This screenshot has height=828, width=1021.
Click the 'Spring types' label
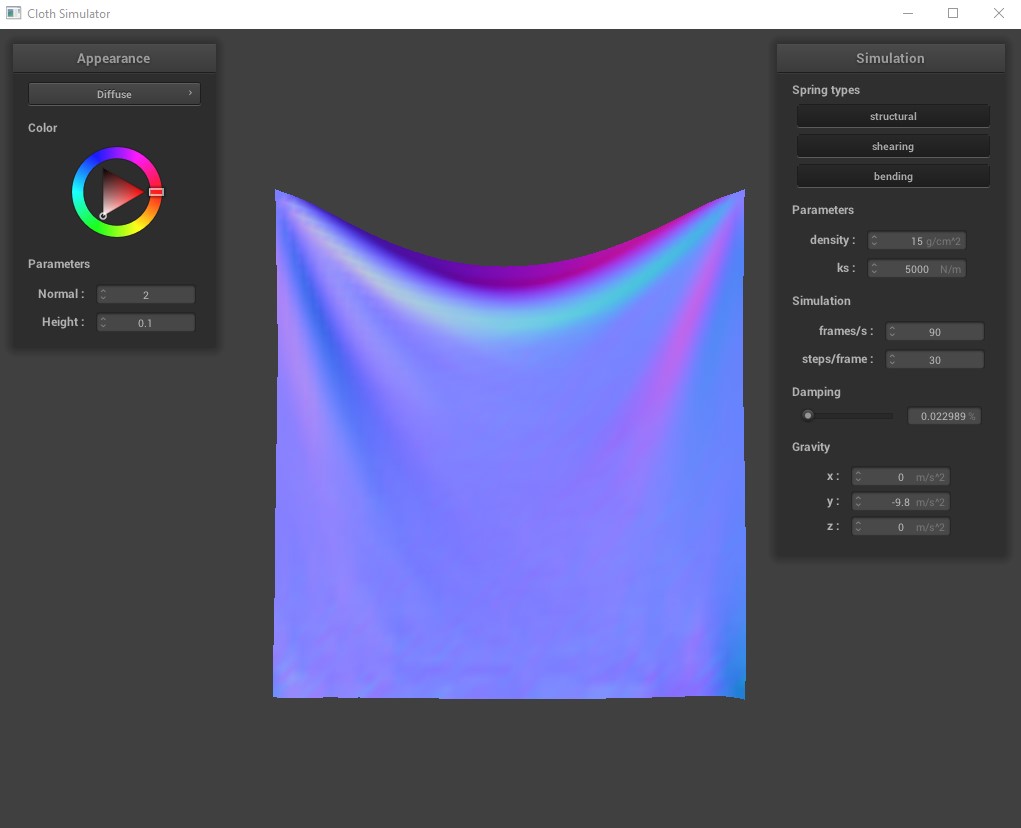pos(826,90)
